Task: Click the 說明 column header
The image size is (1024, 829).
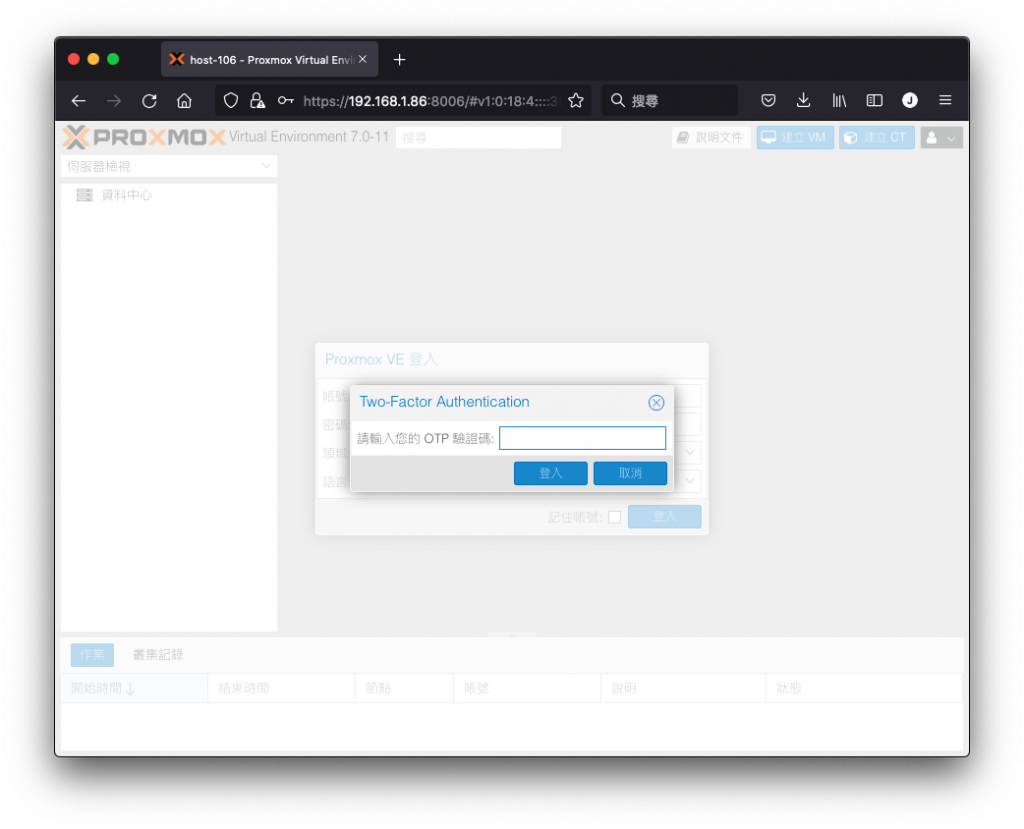Action: [x=683, y=689]
